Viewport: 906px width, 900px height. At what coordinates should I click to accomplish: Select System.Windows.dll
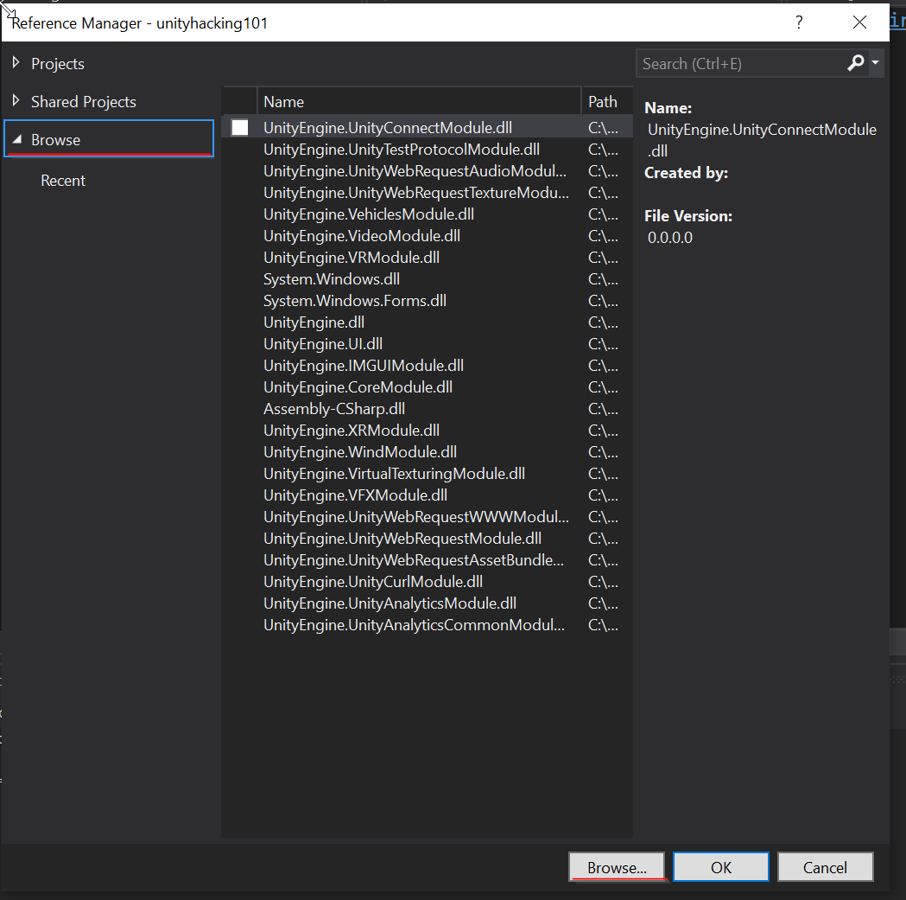point(427,279)
